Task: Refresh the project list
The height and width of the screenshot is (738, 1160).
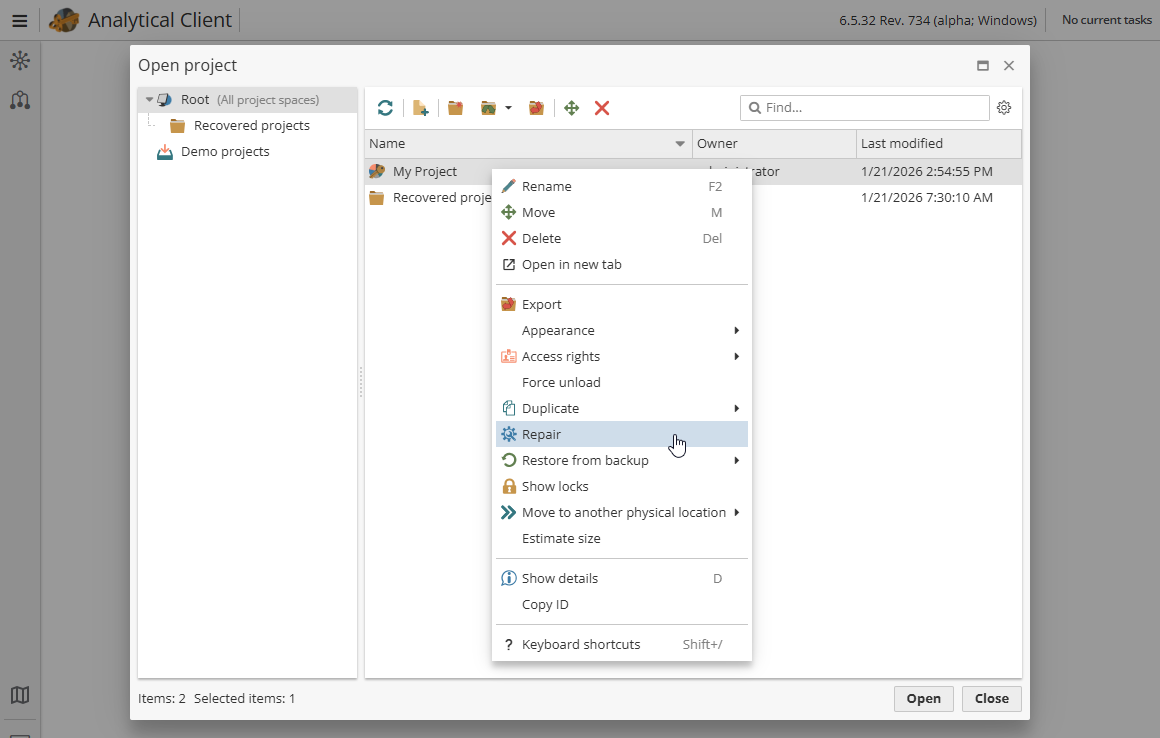Action: [x=385, y=107]
